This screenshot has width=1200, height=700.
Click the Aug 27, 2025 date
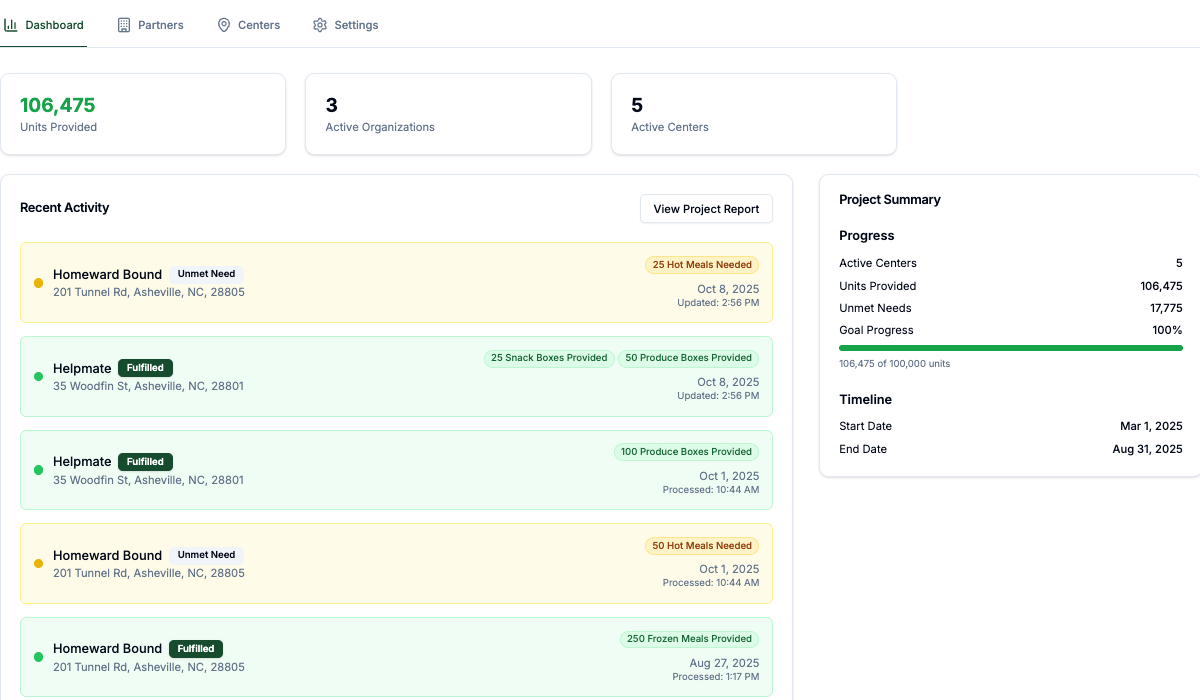point(725,663)
